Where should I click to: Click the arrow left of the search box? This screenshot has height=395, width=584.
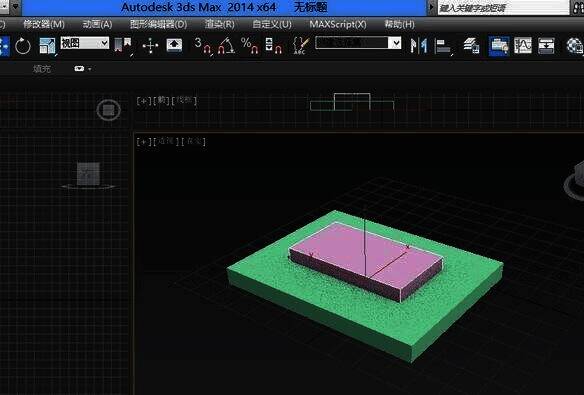pos(431,7)
